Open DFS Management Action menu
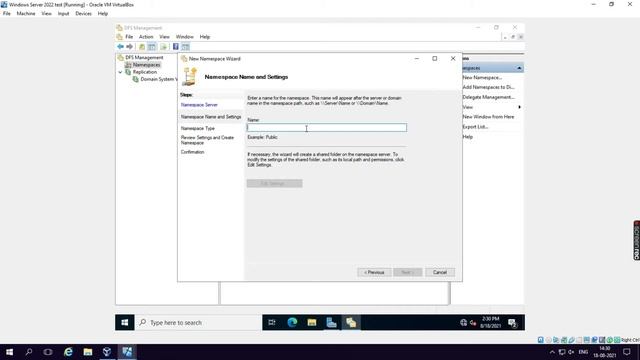The height and width of the screenshot is (360, 640). pos(146,37)
